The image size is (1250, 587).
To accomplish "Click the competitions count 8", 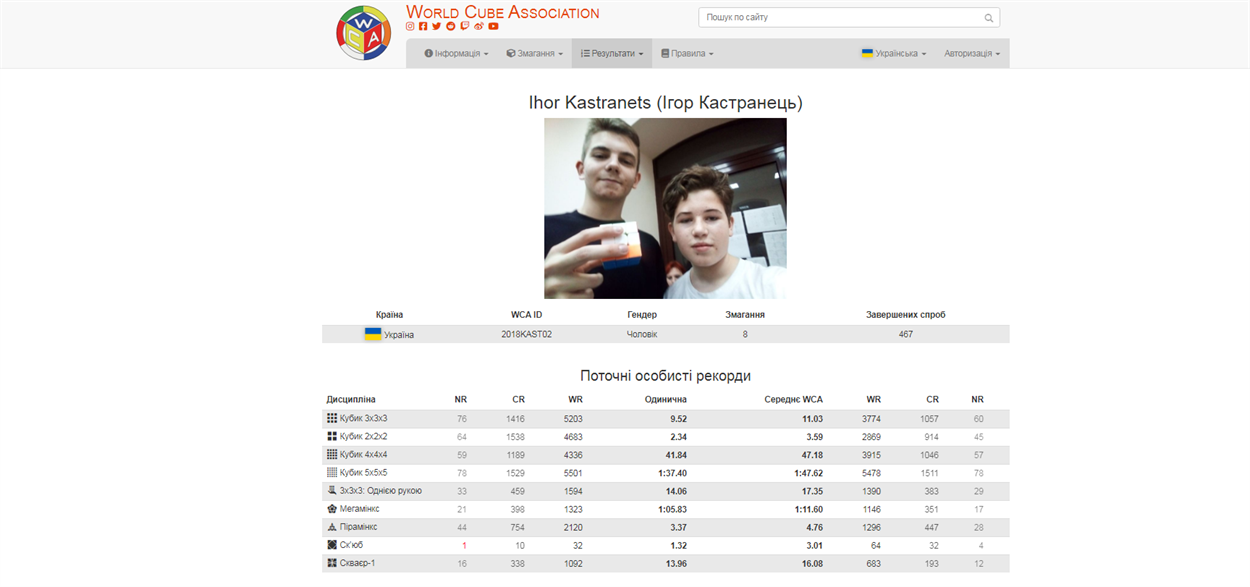I will (745, 334).
